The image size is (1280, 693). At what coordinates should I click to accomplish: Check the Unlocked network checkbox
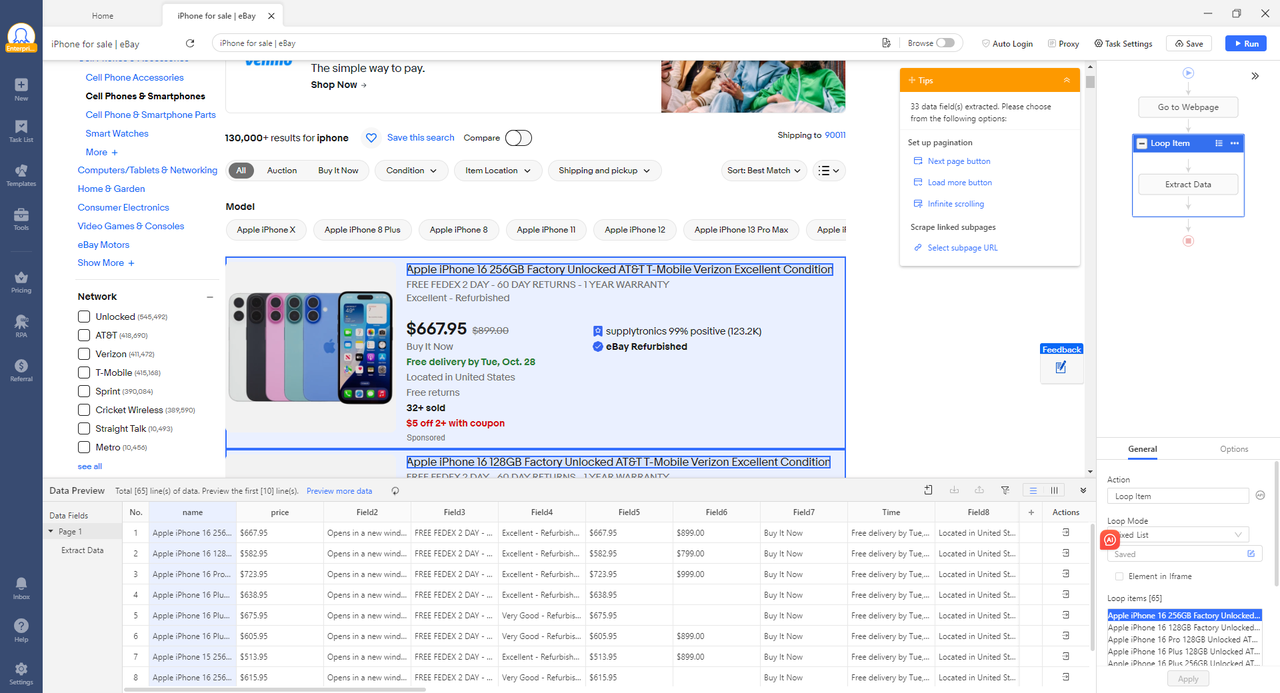tap(85, 317)
